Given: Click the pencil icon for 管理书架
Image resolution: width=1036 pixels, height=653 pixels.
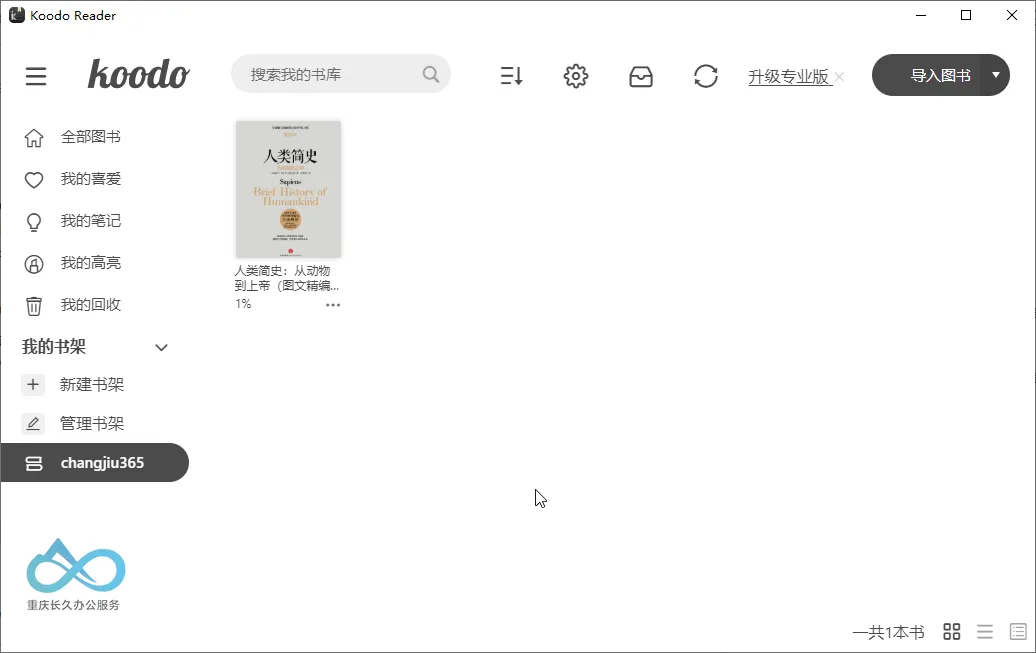Looking at the screenshot, I should [33, 424].
